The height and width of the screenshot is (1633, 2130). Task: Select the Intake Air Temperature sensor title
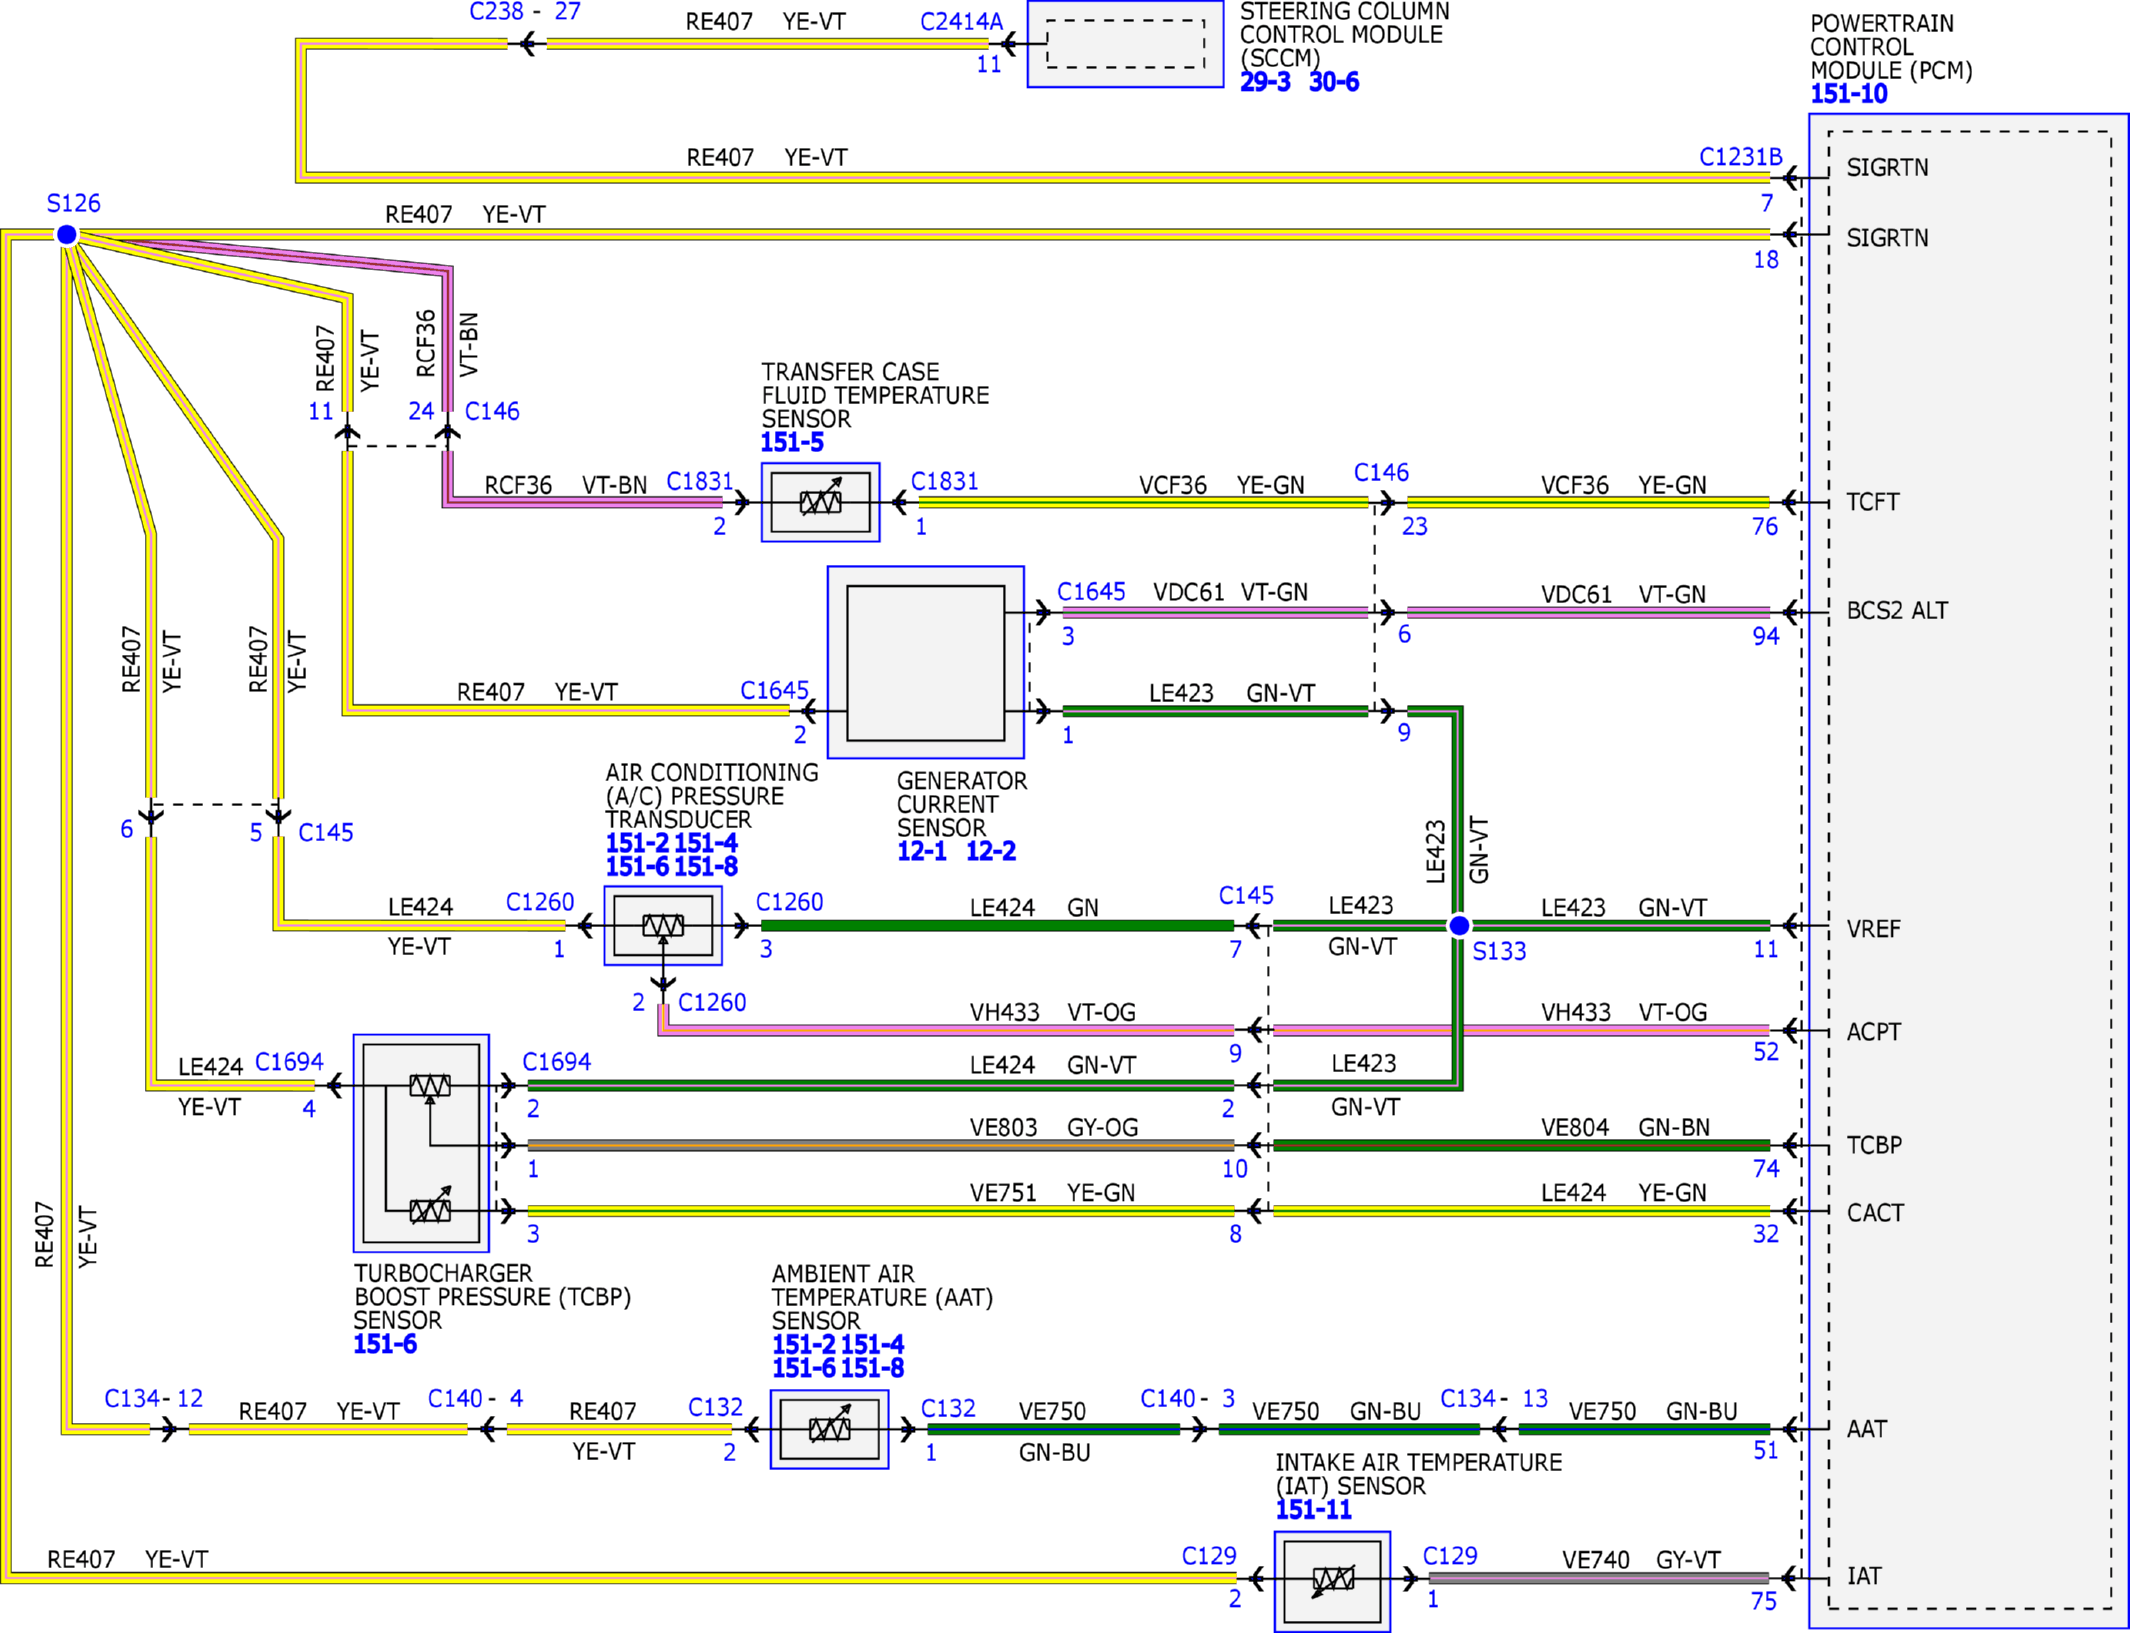(1418, 1474)
